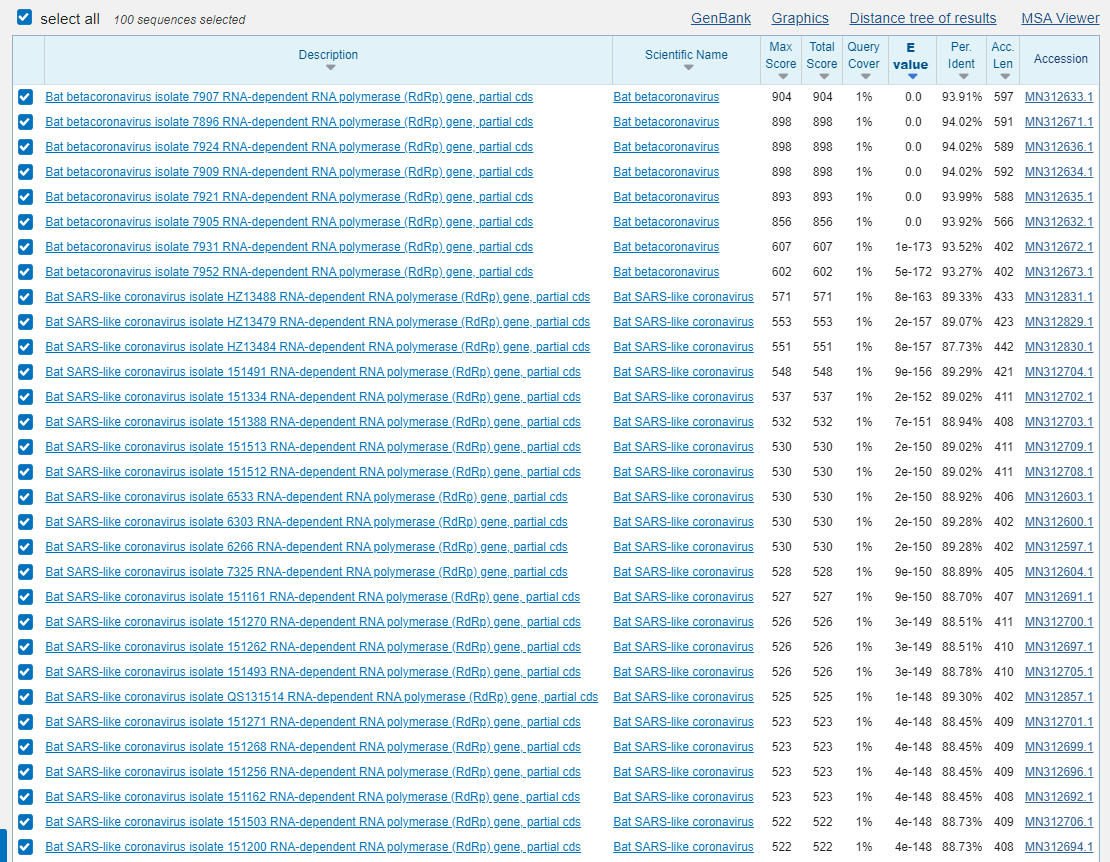
Task: Open Bat betacoronavirus isolate 7921 description
Action: coord(289,197)
